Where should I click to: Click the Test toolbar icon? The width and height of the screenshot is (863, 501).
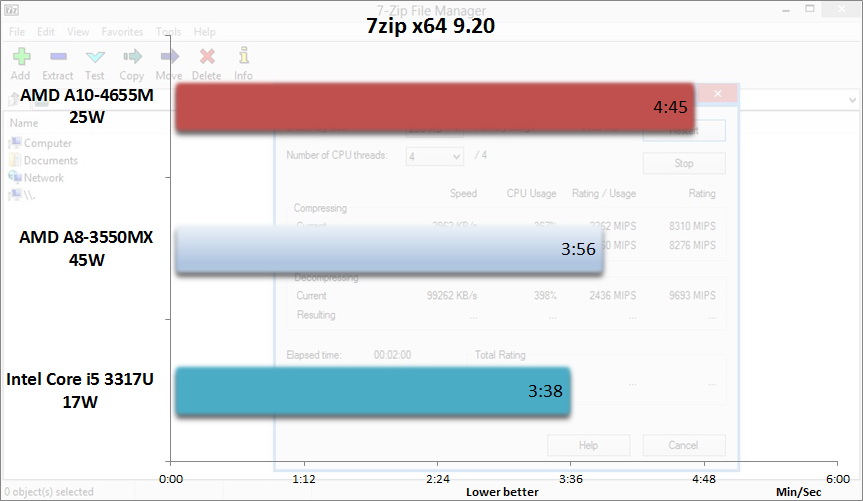coord(95,56)
